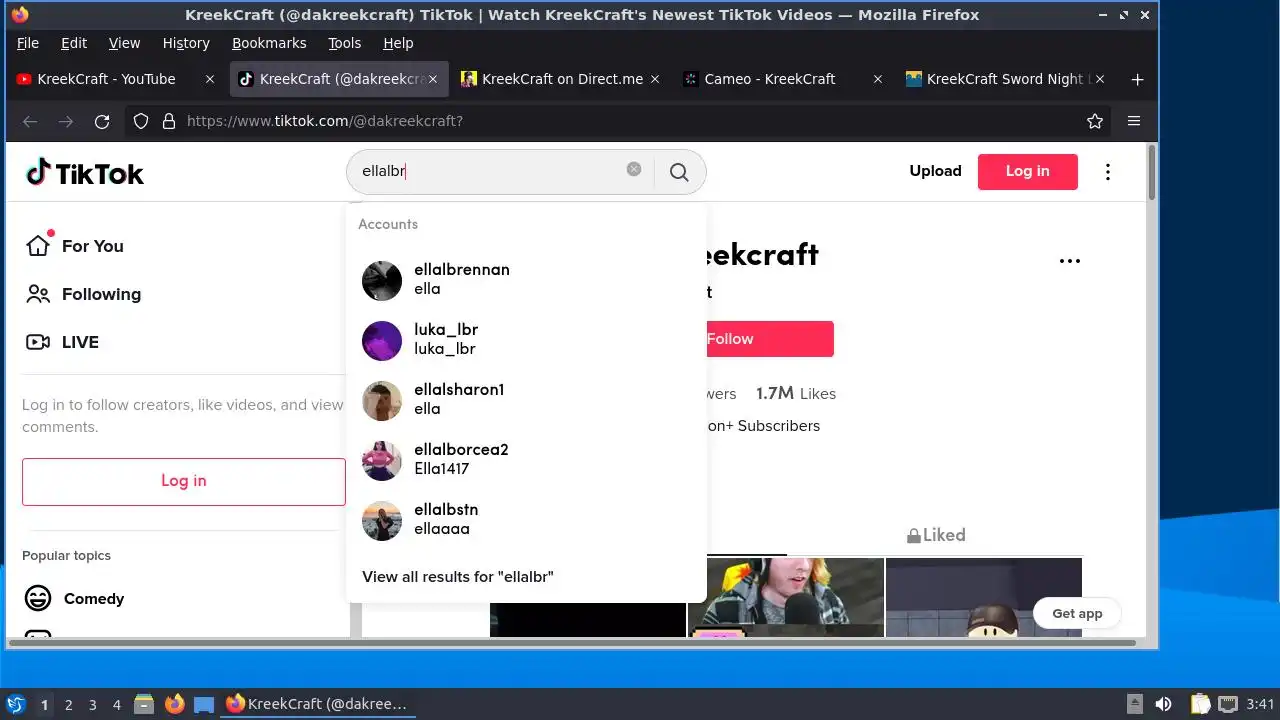Open the volume control in system tray
Viewport: 1280px width, 720px height.
(x=1163, y=704)
